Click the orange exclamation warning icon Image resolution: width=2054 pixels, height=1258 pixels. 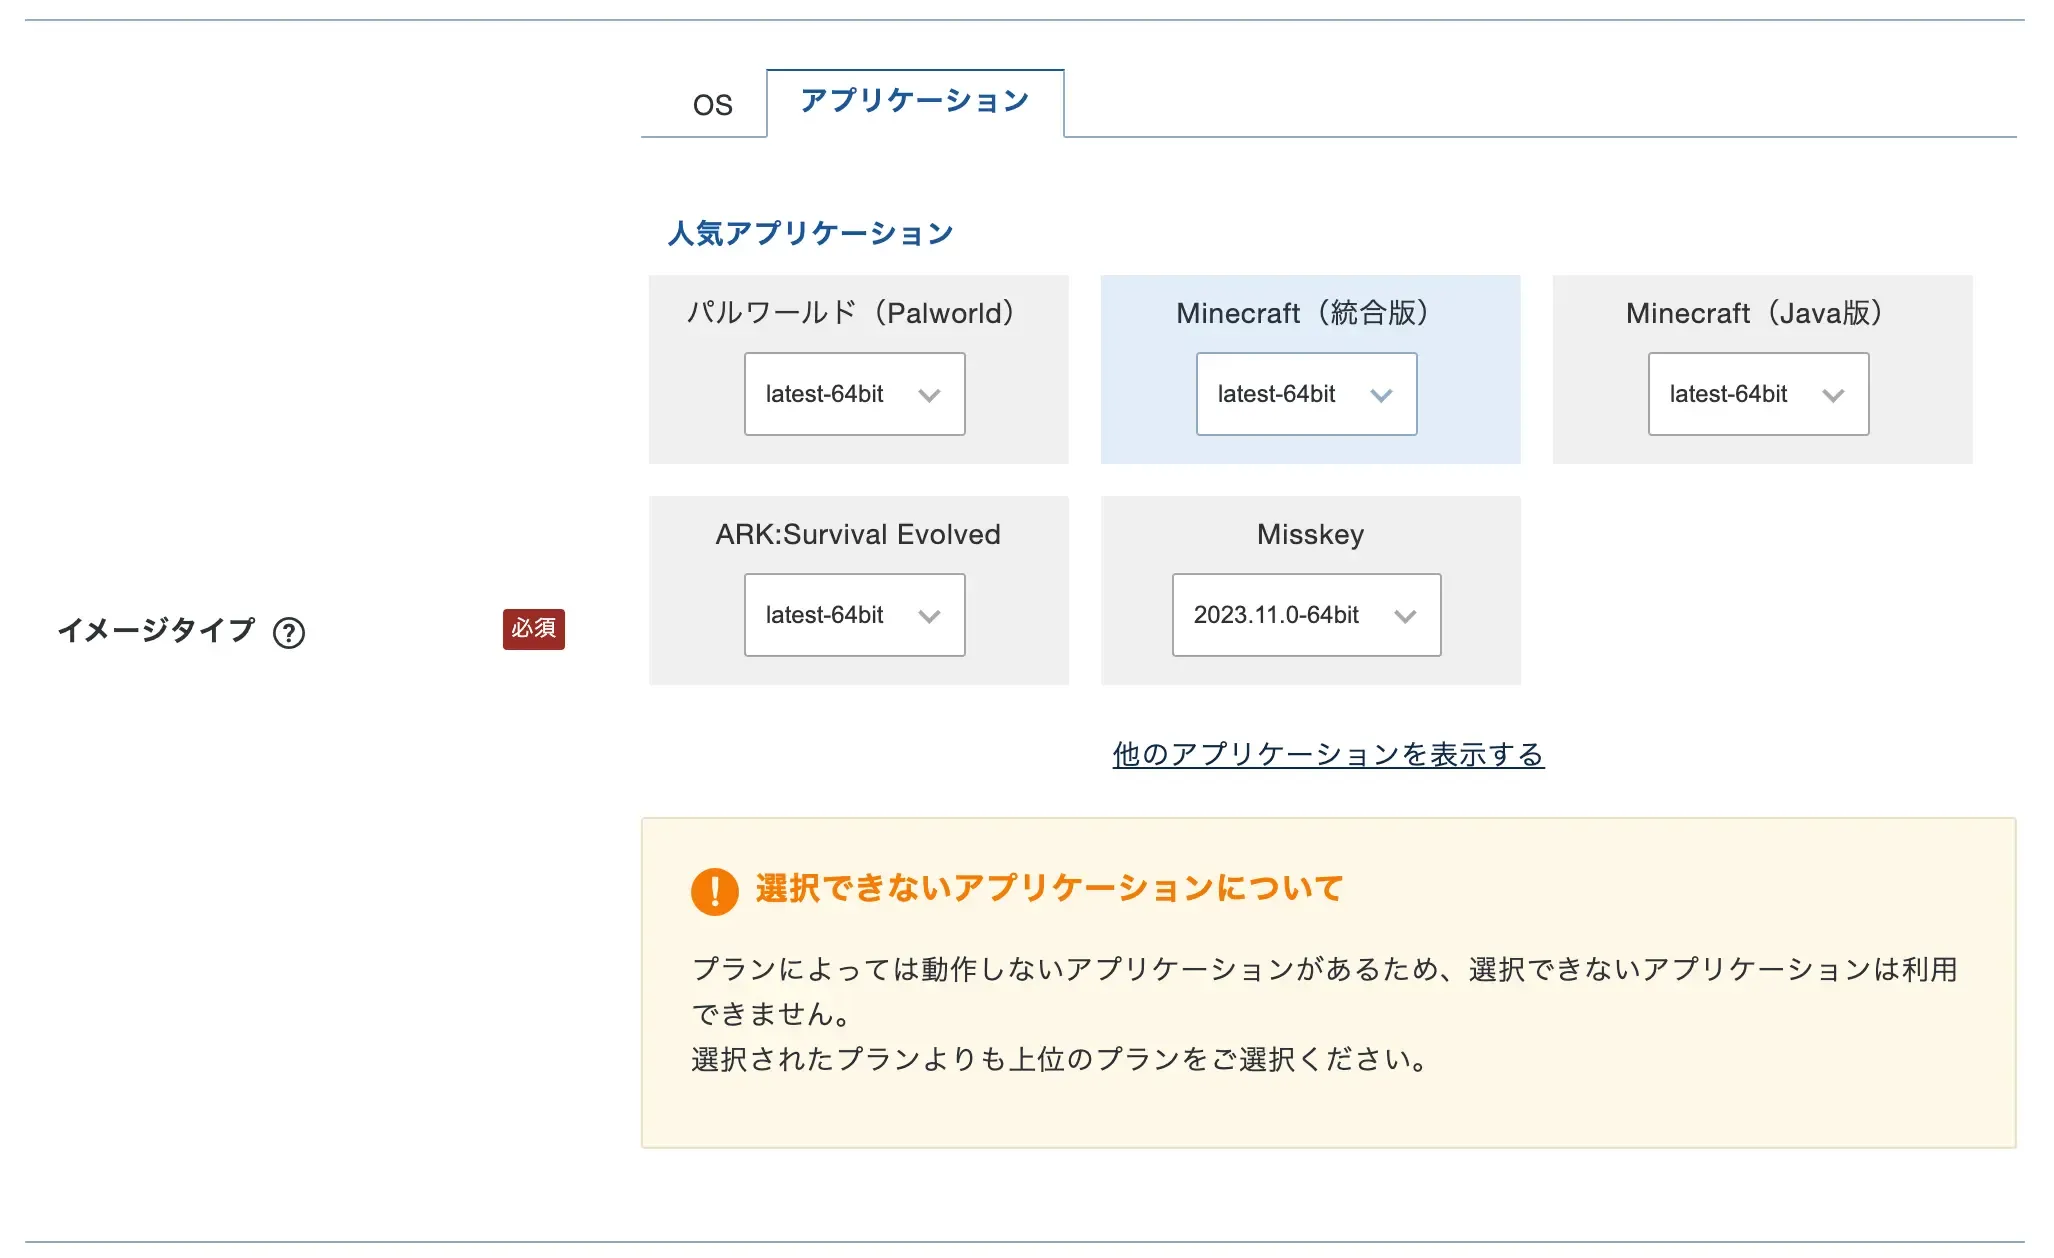[x=714, y=890]
